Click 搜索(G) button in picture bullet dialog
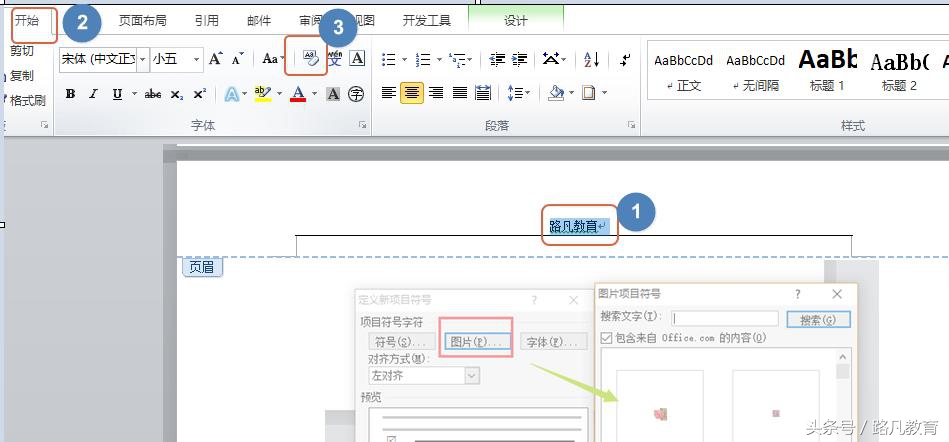Image resolution: width=949 pixels, height=442 pixels. point(818,320)
